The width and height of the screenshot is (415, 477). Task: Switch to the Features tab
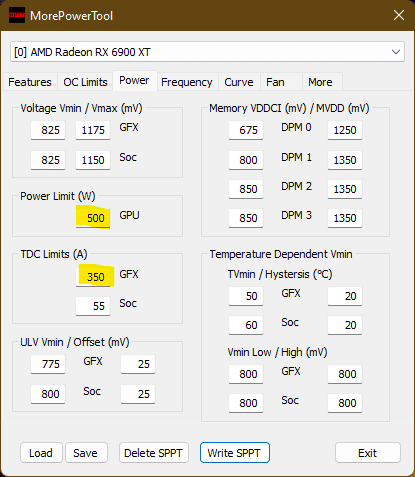point(30,82)
